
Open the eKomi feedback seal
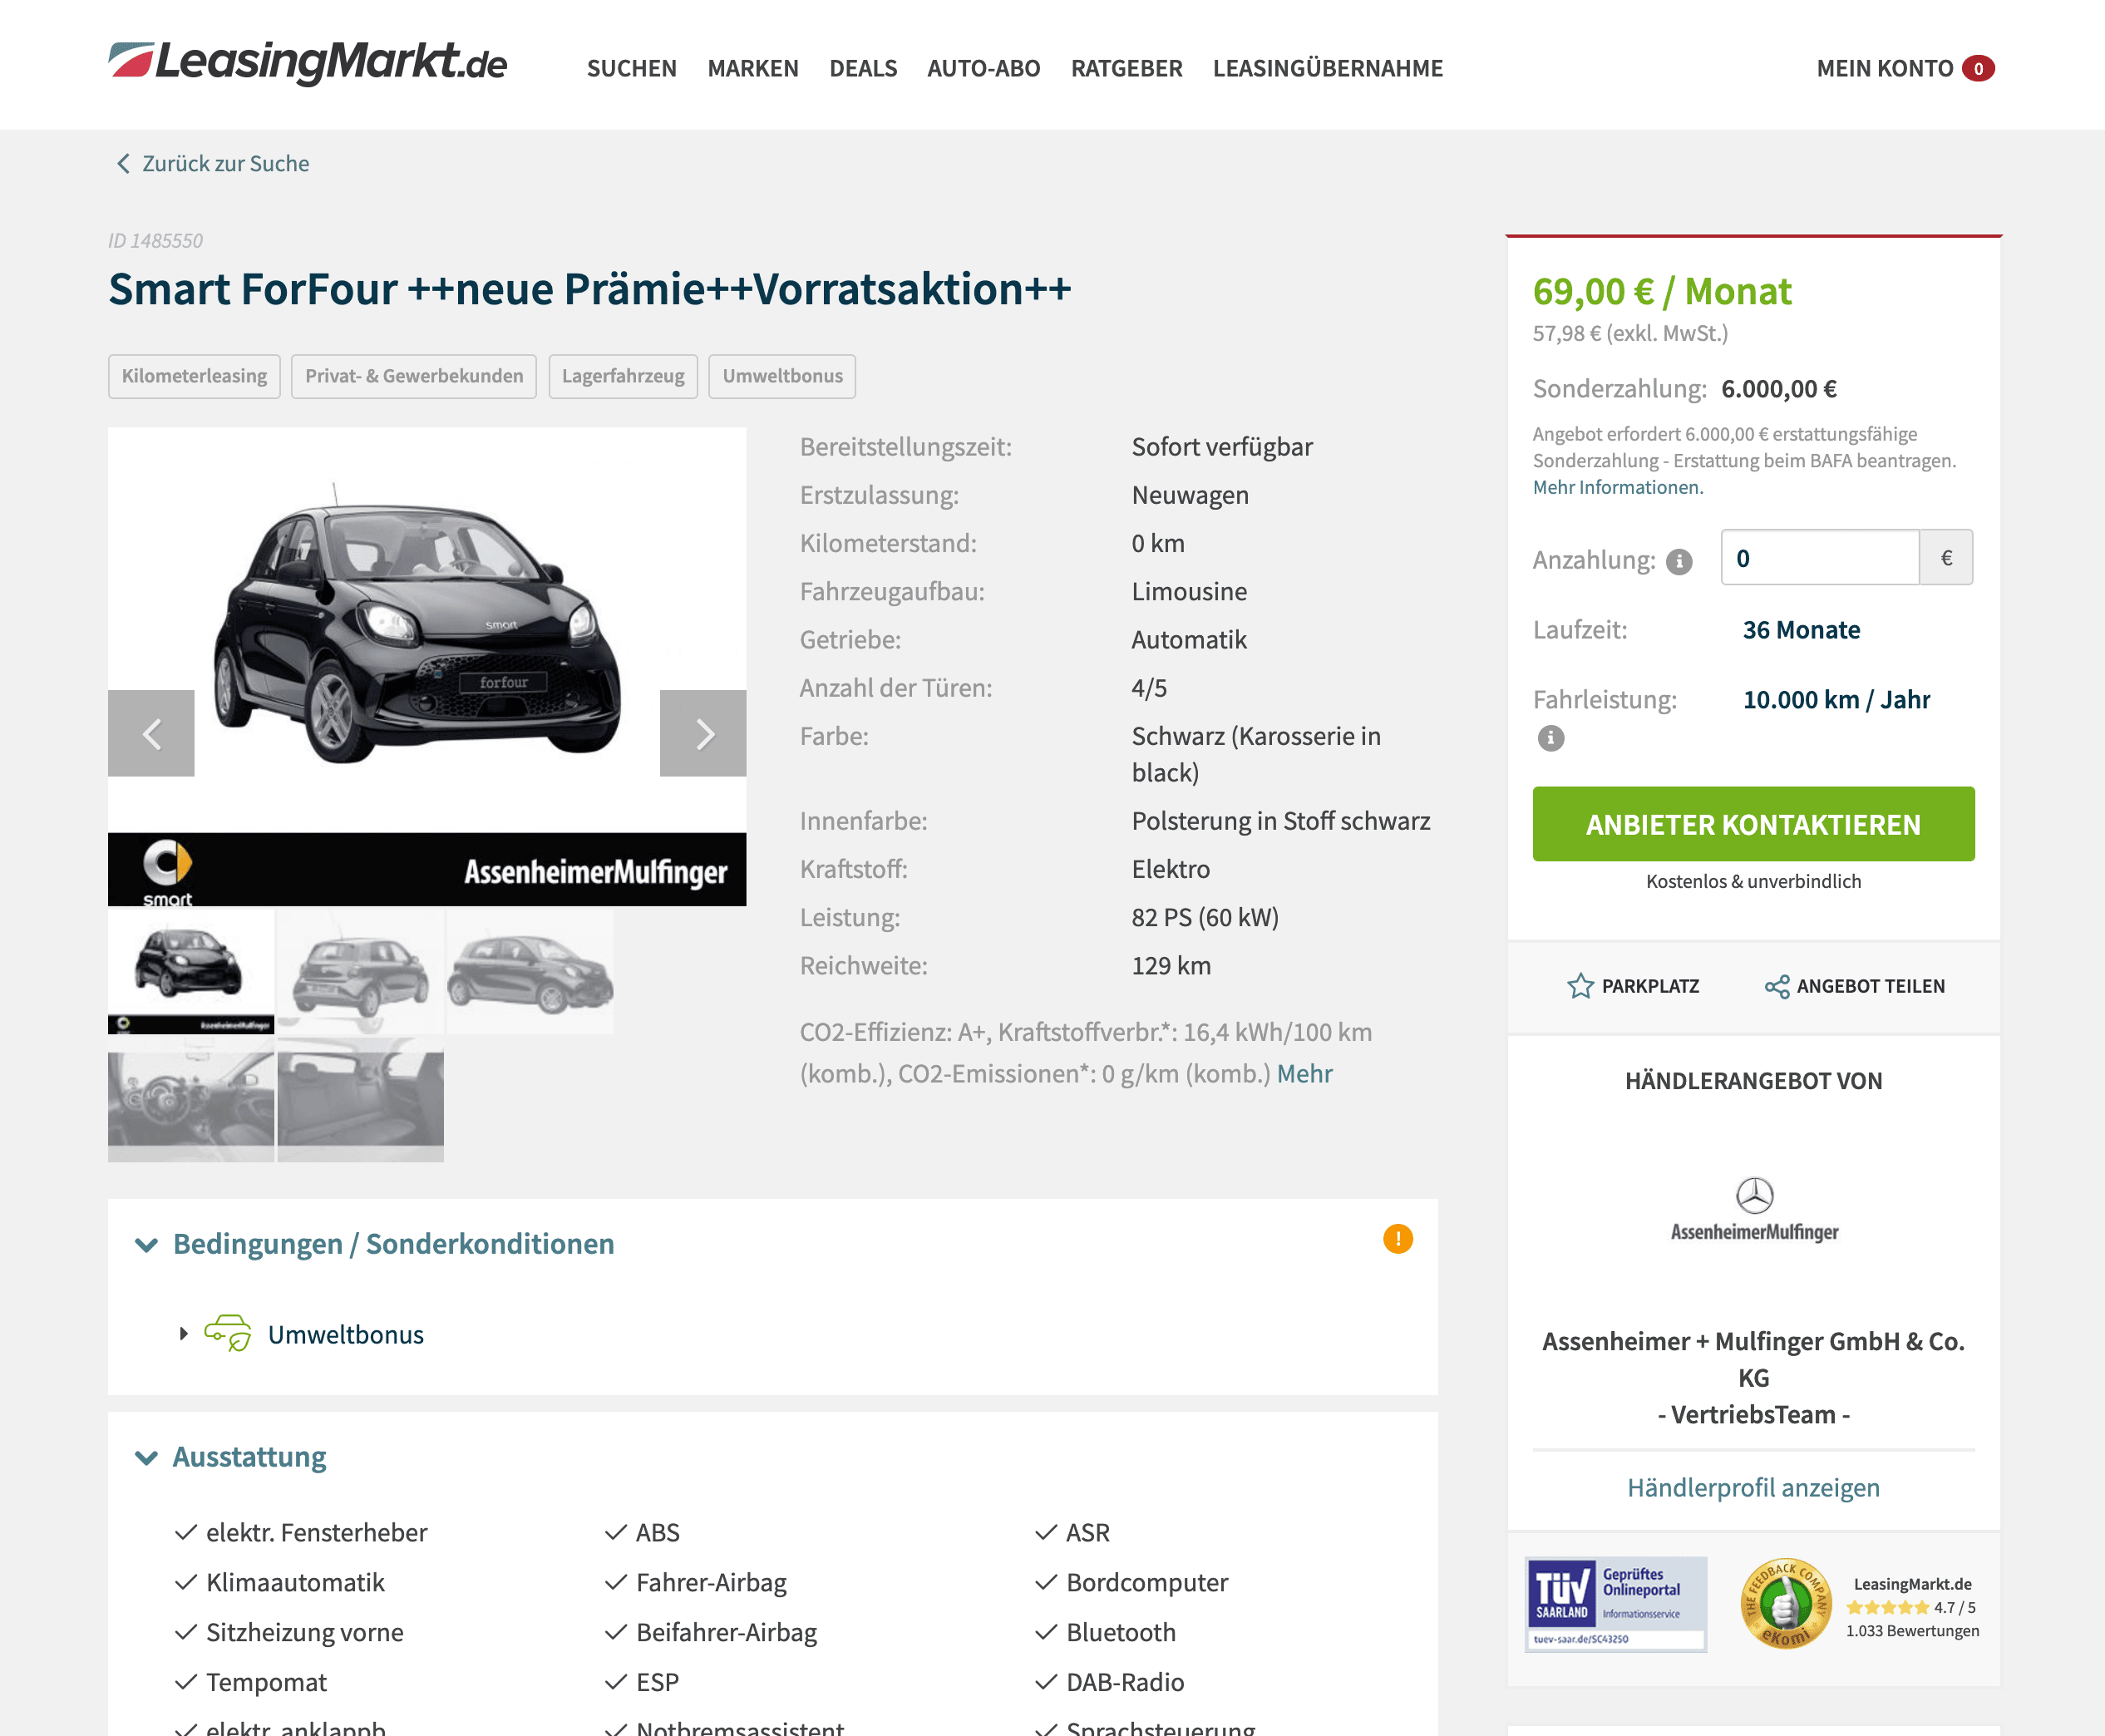coord(1785,1604)
